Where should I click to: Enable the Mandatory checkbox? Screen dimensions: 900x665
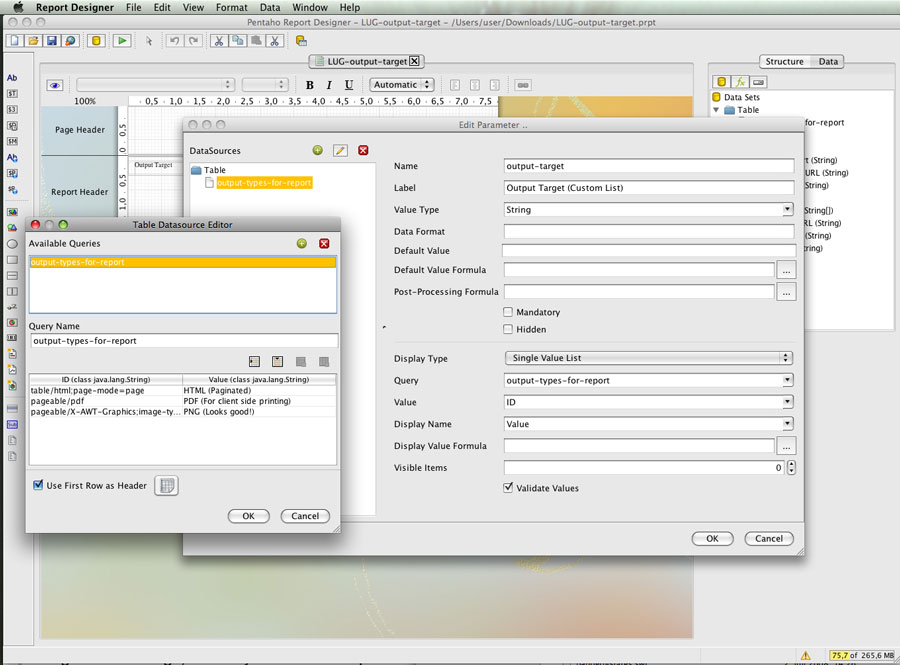pos(508,312)
